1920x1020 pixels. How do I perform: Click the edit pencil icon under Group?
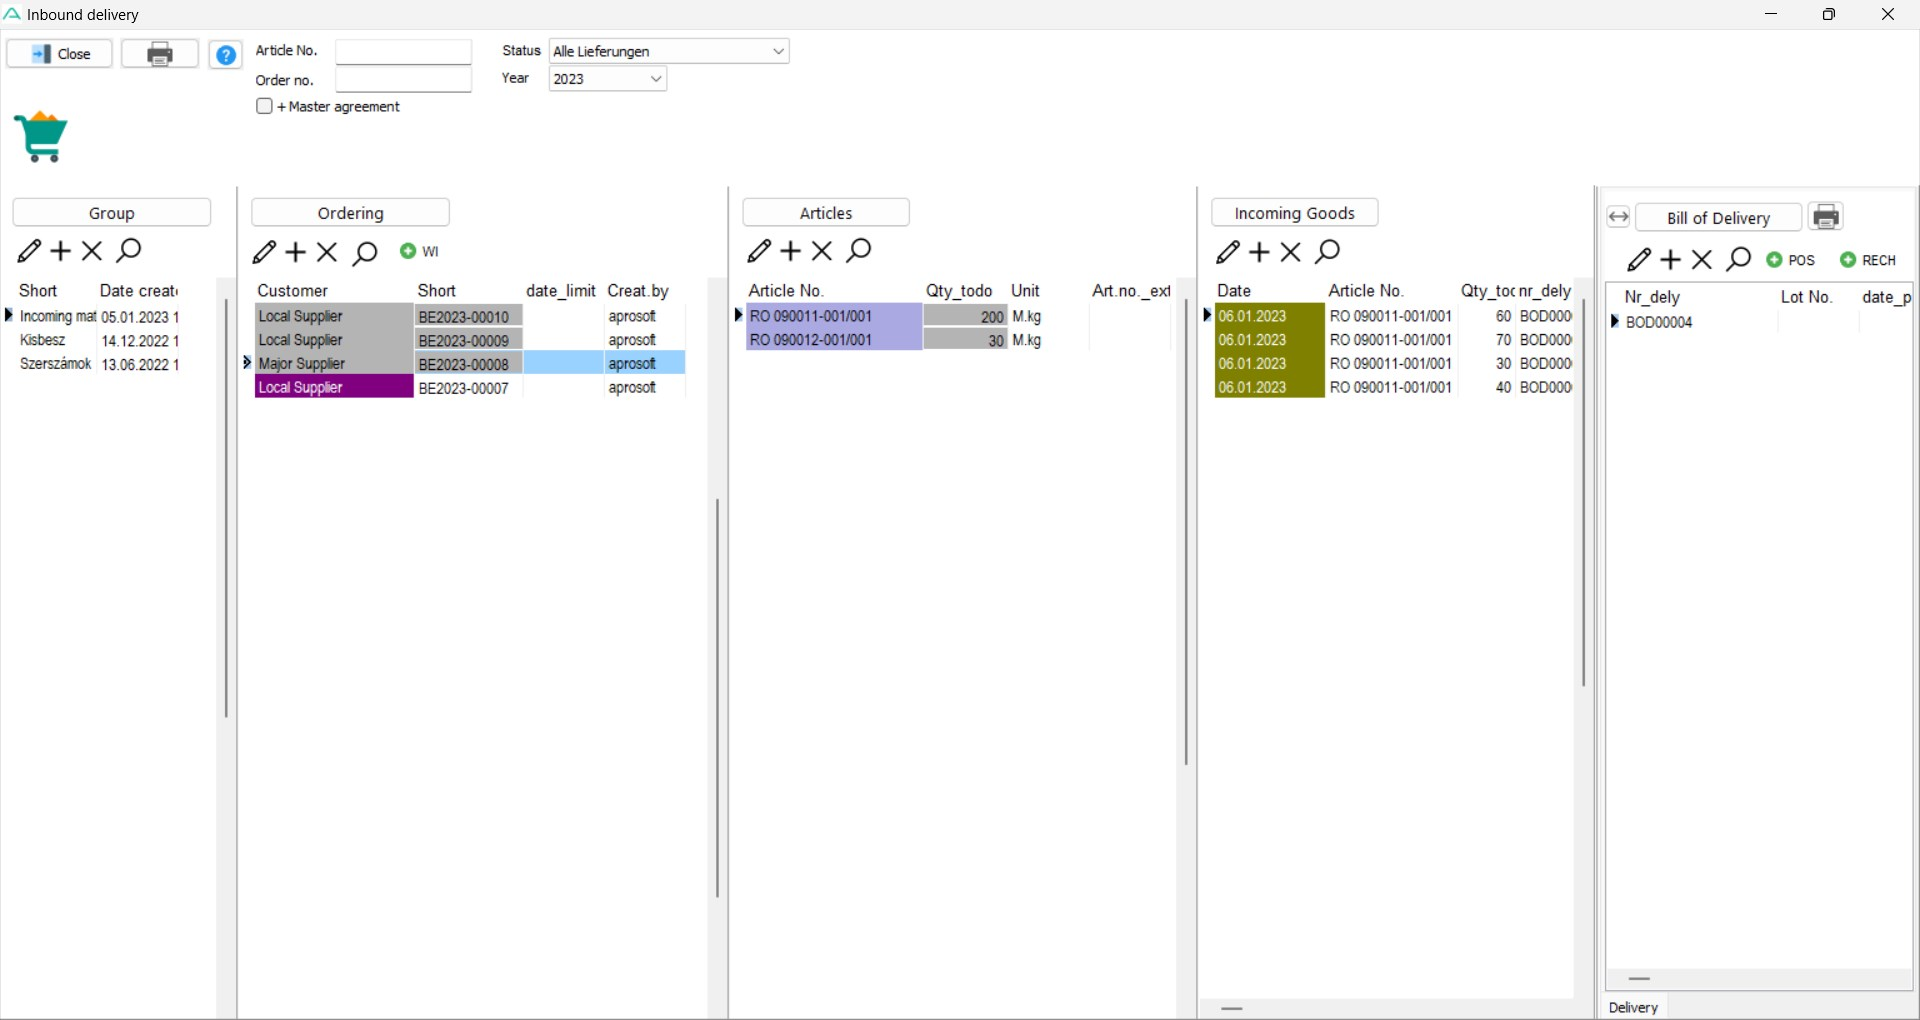tap(29, 251)
